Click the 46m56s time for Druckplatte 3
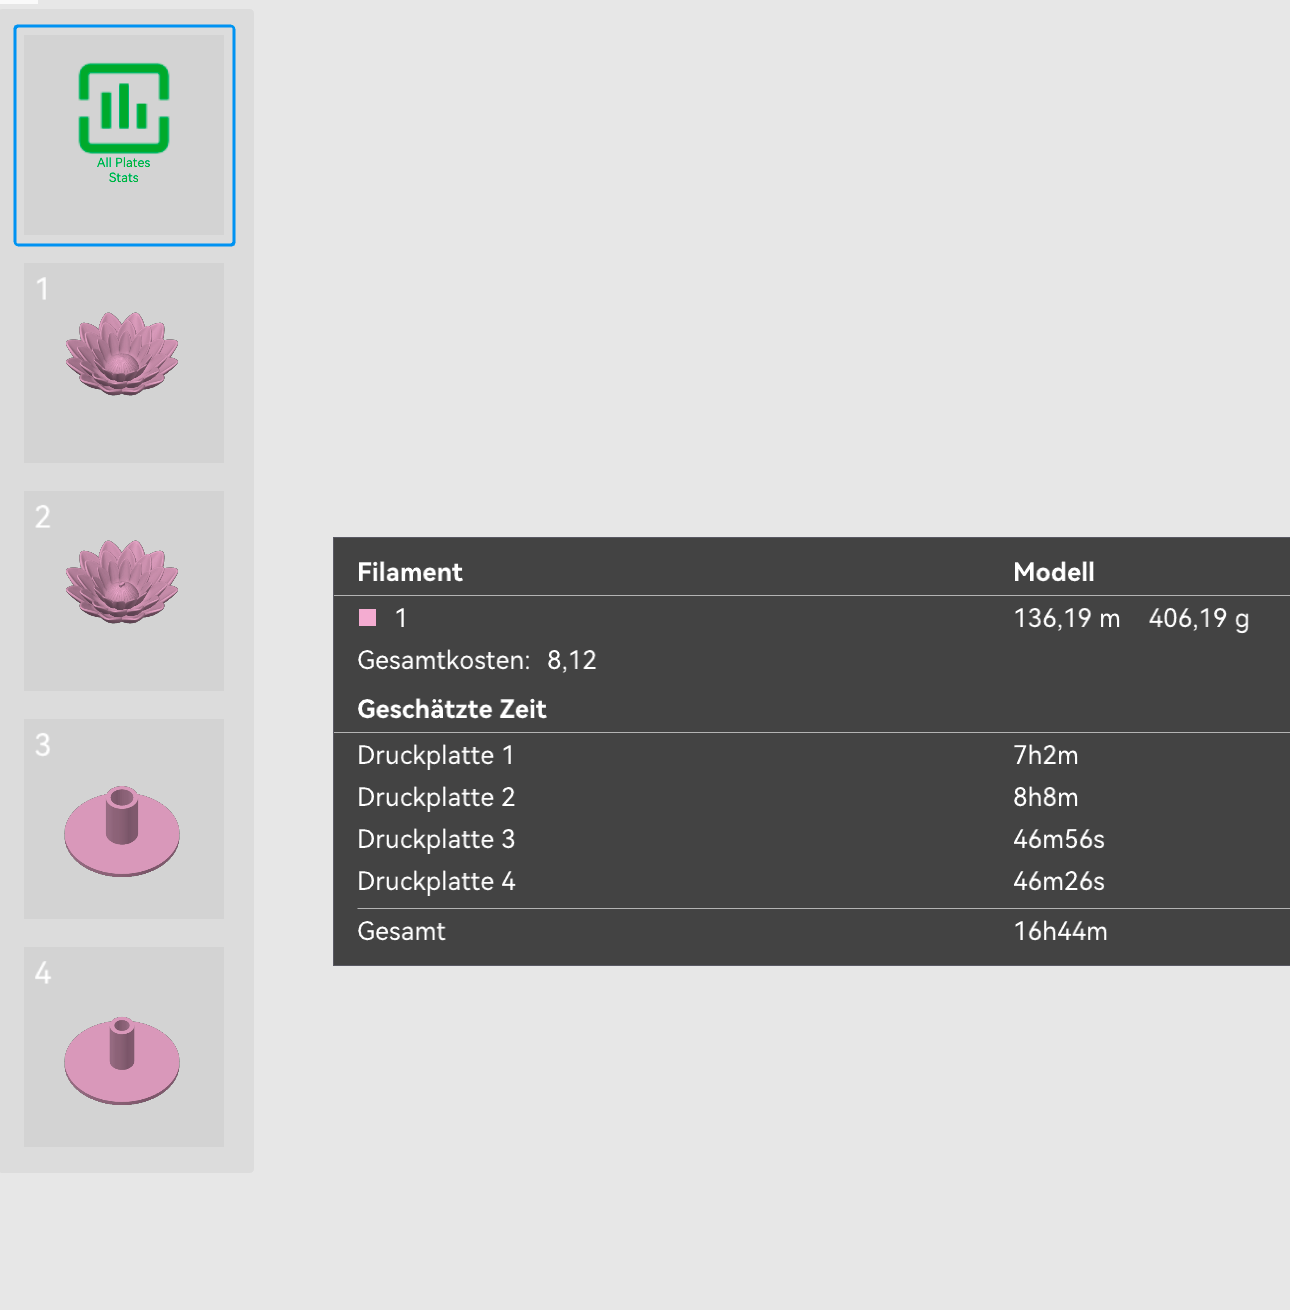The height and width of the screenshot is (1310, 1290). pyautogui.click(x=1058, y=839)
